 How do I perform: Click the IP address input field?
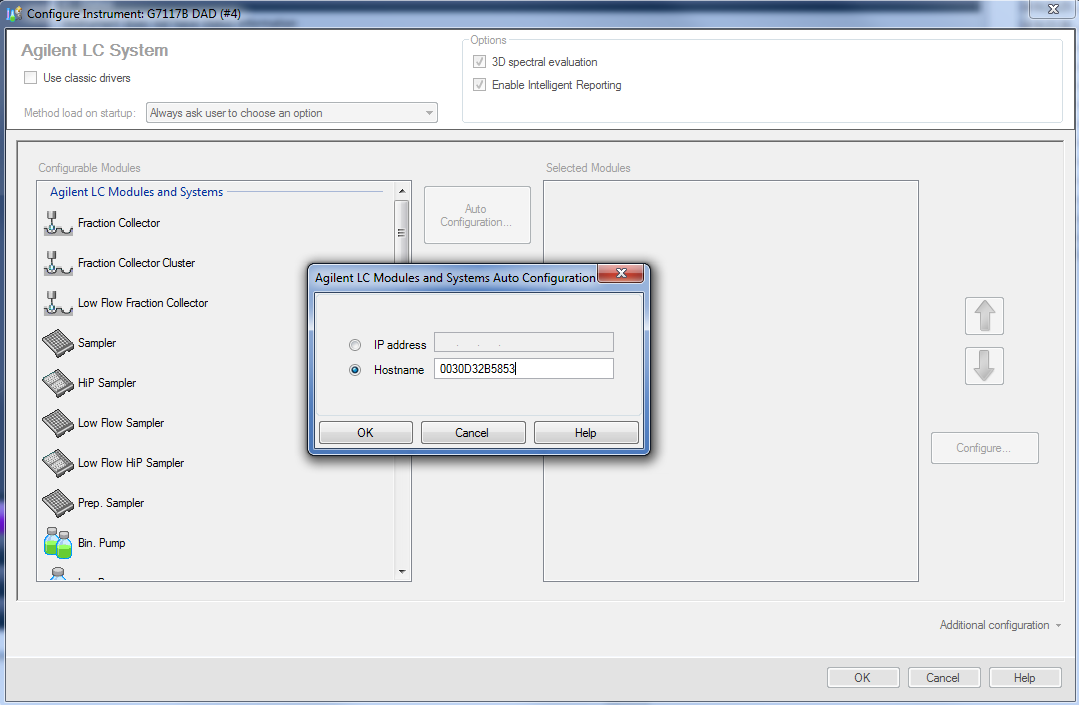click(x=524, y=343)
